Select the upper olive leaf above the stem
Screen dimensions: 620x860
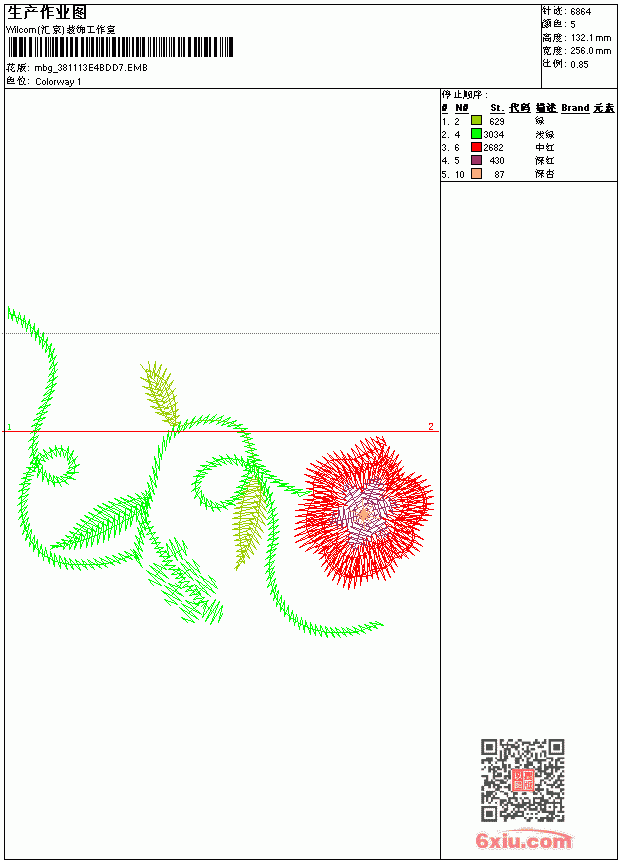(x=161, y=393)
